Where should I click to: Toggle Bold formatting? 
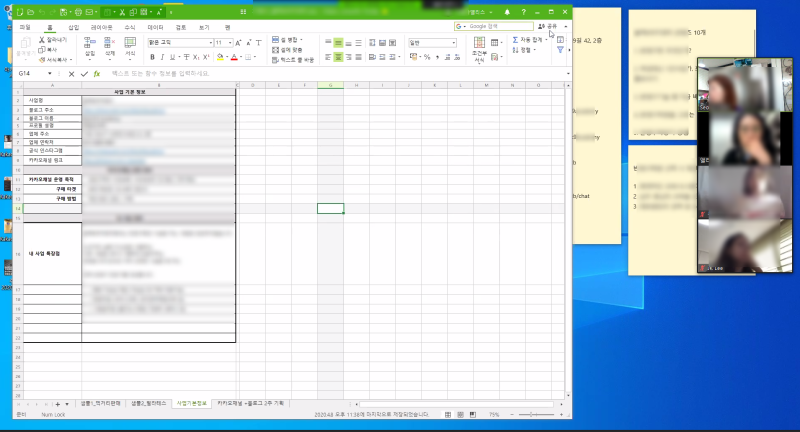click(x=152, y=57)
